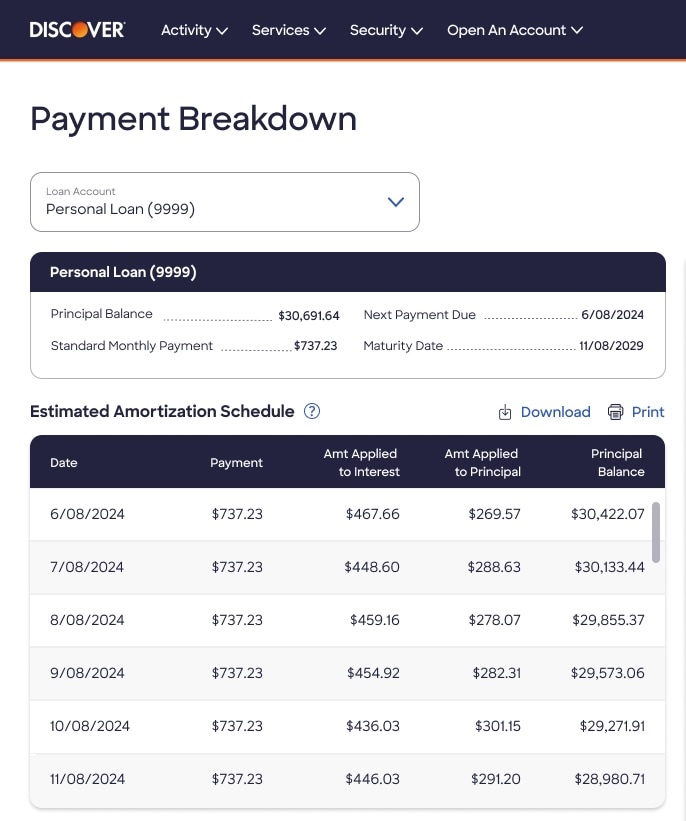Click the chevron beside Open An Account
This screenshot has height=821, width=686.
point(577,30)
